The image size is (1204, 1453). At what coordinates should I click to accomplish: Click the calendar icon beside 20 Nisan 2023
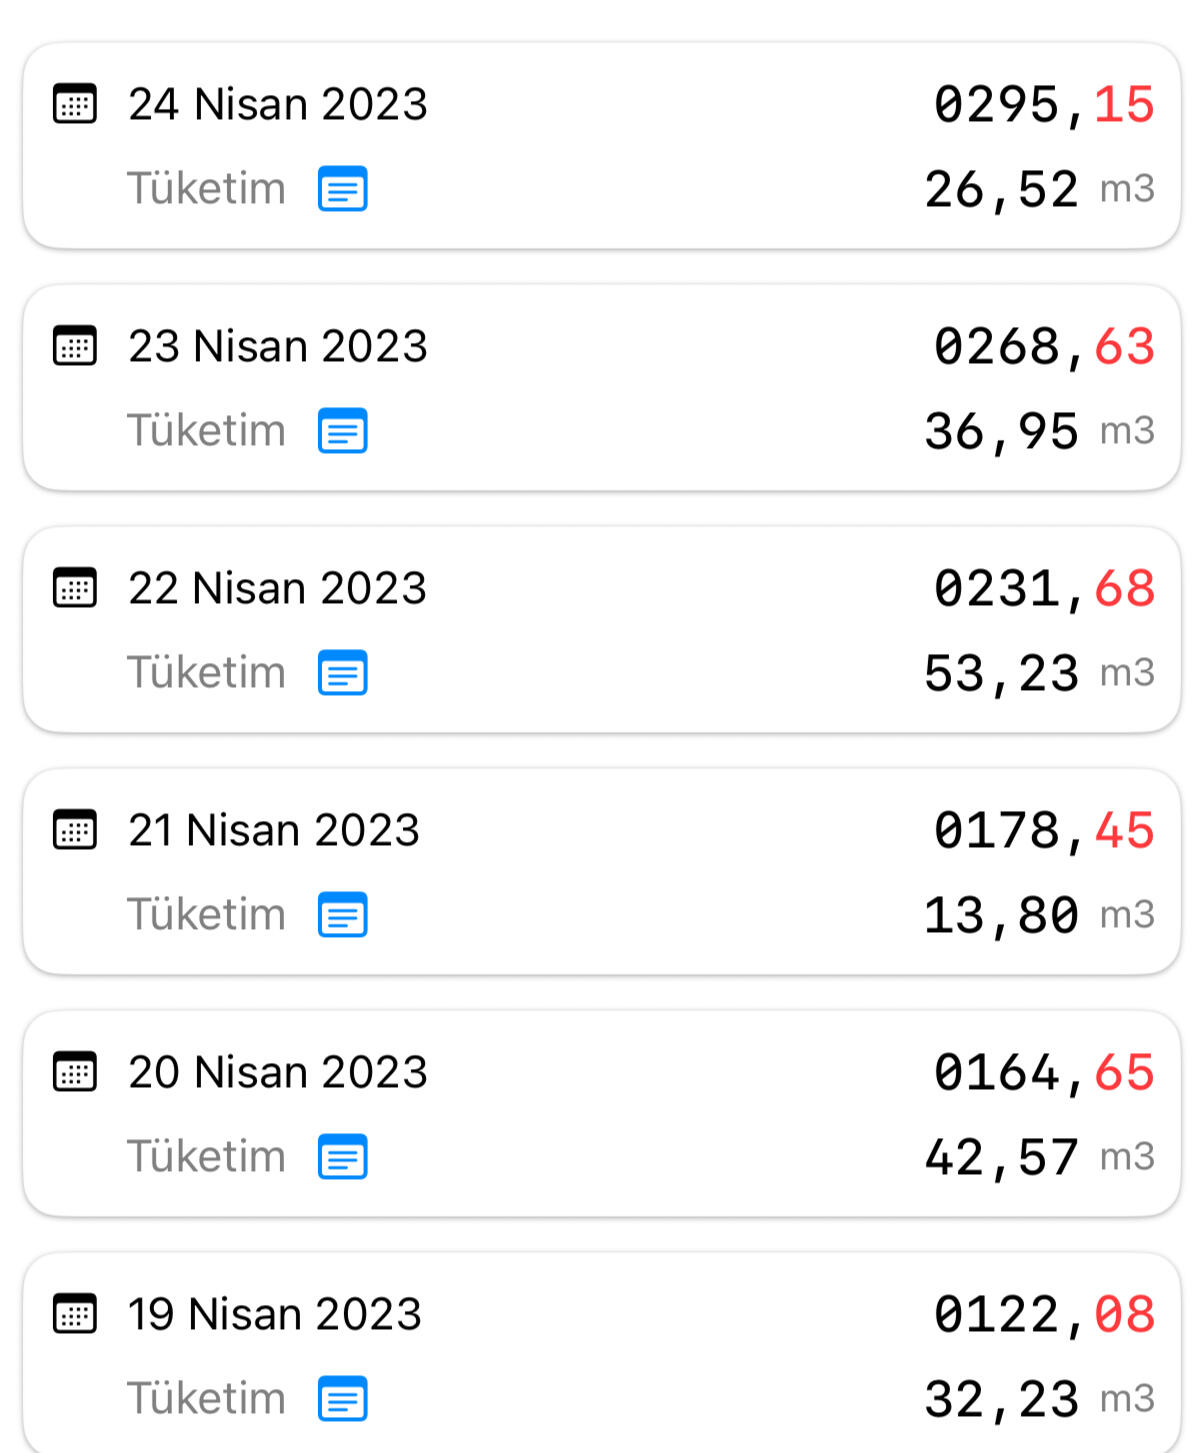(x=75, y=1072)
